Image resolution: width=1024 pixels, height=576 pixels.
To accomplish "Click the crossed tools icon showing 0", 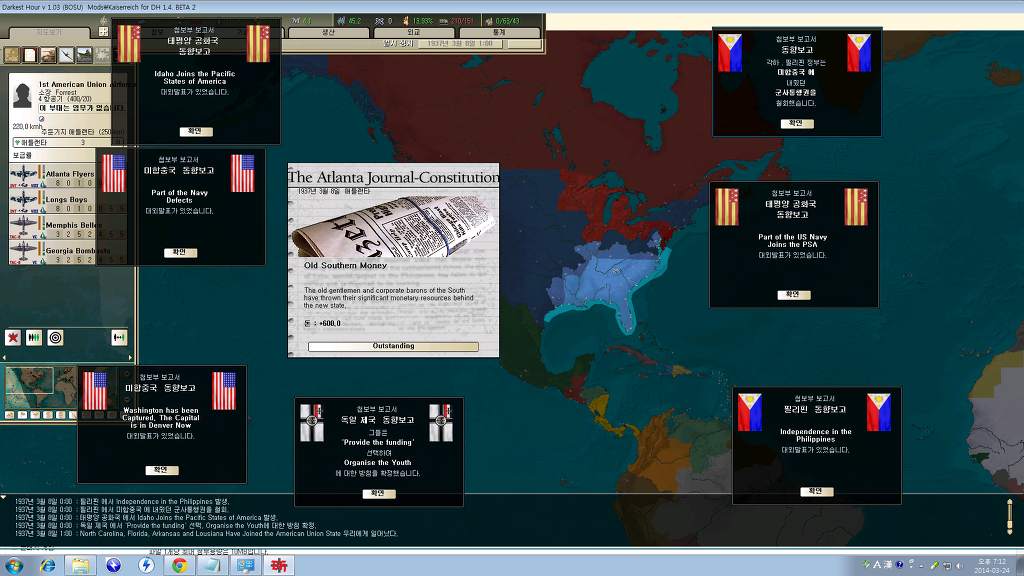I will [x=379, y=21].
